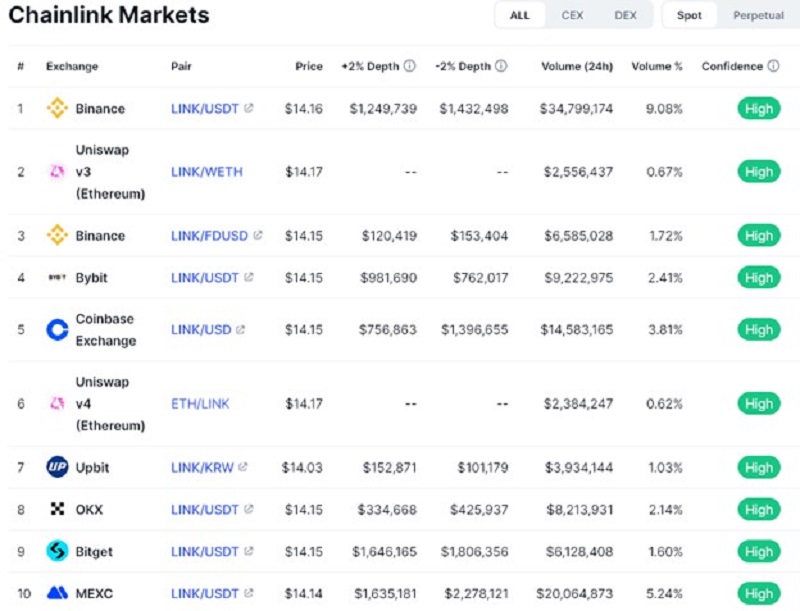The image size is (800, 611).
Task: Click the MEXC exchange name
Action: [x=94, y=593]
